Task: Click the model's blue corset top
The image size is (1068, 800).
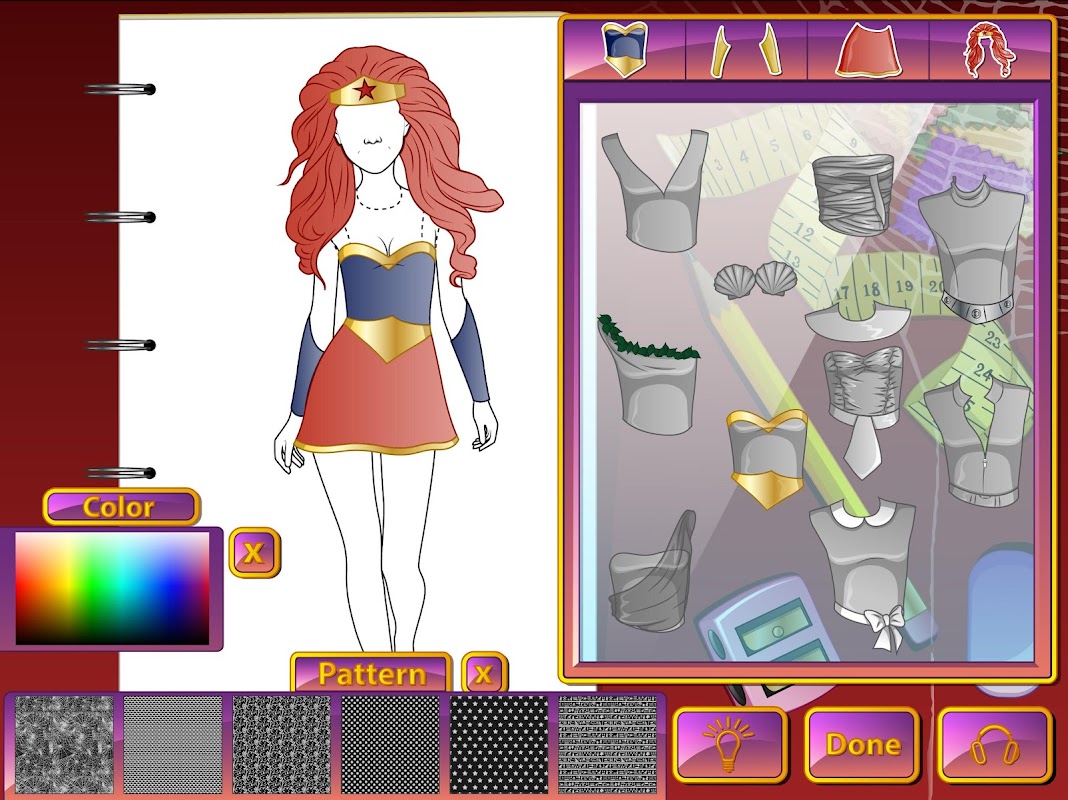Action: coord(387,289)
